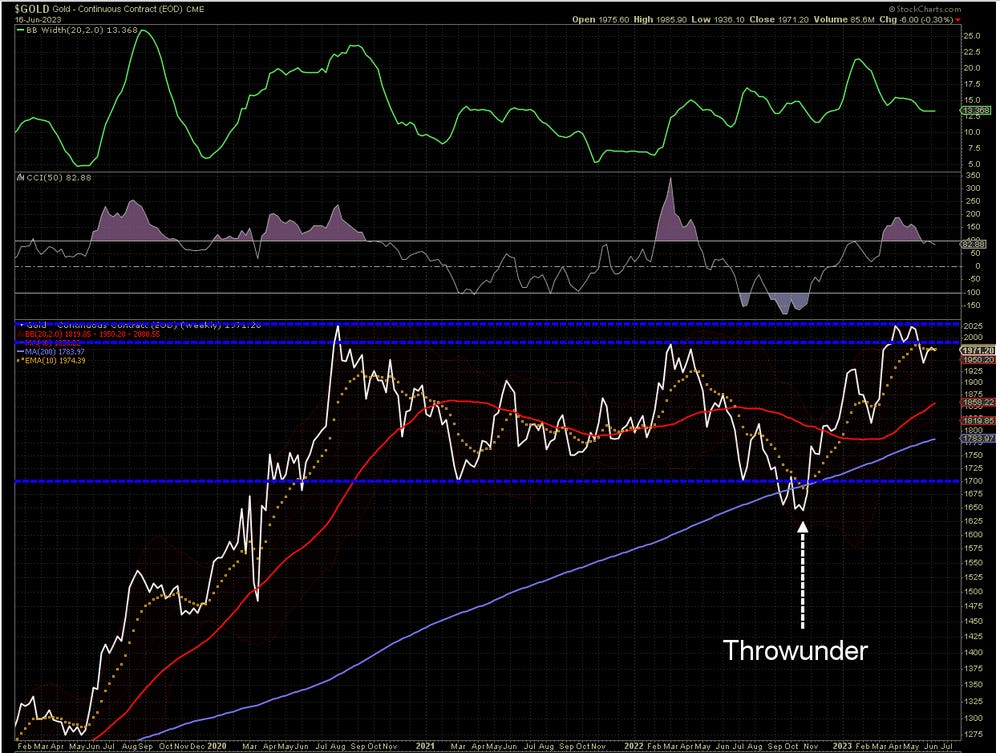Image resolution: width=1000 pixels, height=753 pixels.
Task: Click the 'Gold - Continuous Contract (EOD)' title
Action: 118,10
